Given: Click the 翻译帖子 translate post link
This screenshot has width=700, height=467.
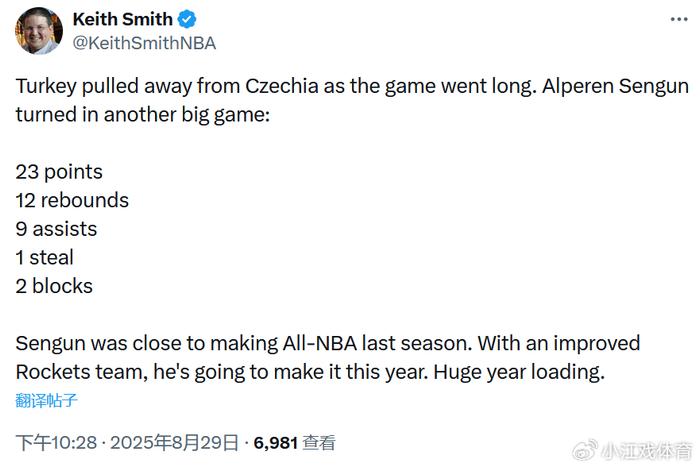Looking at the screenshot, I should [x=46, y=401].
